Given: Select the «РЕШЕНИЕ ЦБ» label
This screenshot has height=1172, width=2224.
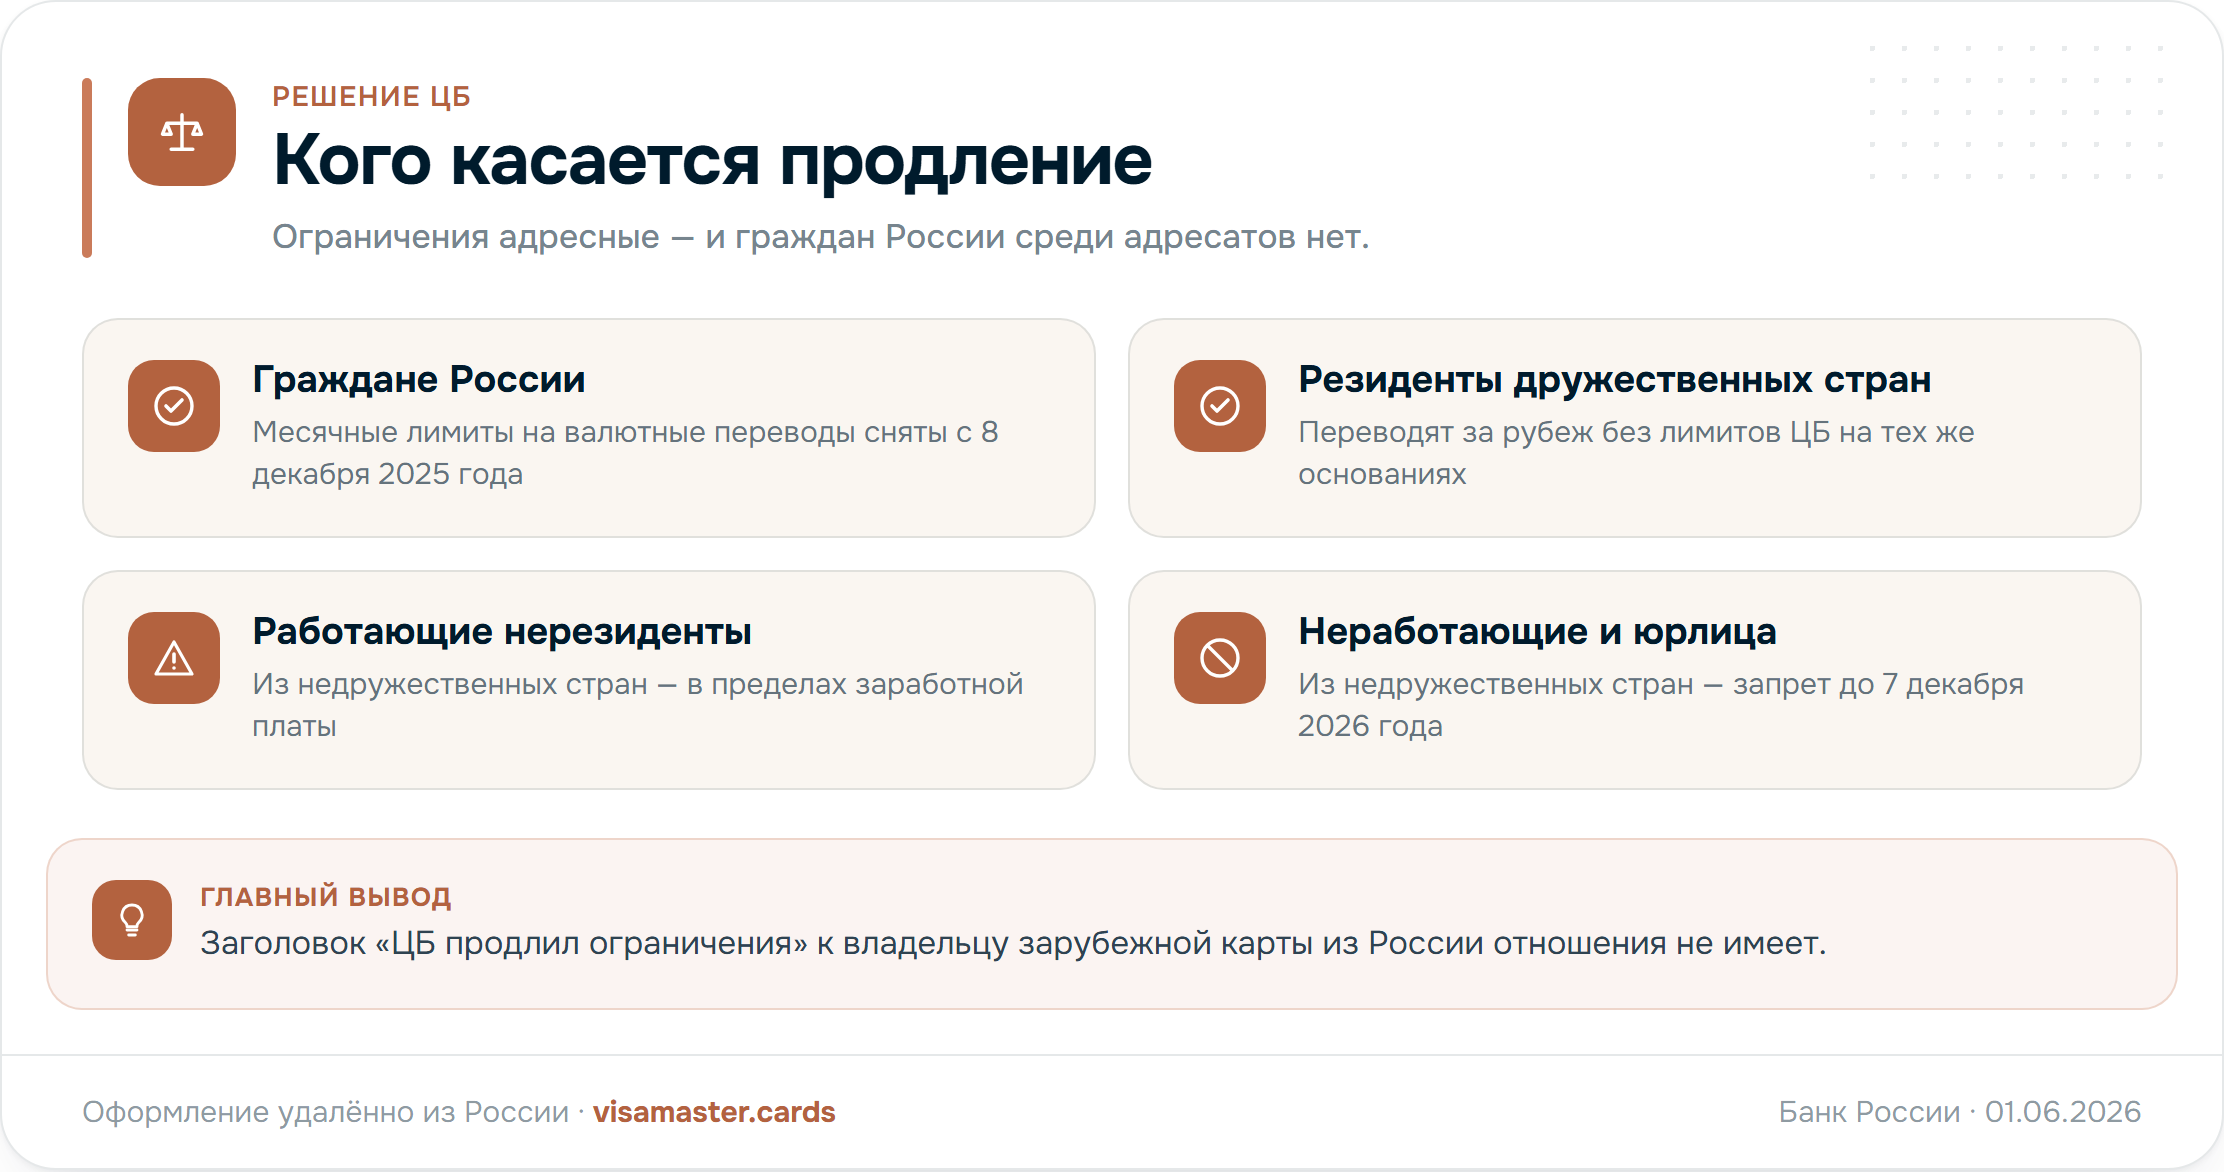Looking at the screenshot, I should 371,97.
